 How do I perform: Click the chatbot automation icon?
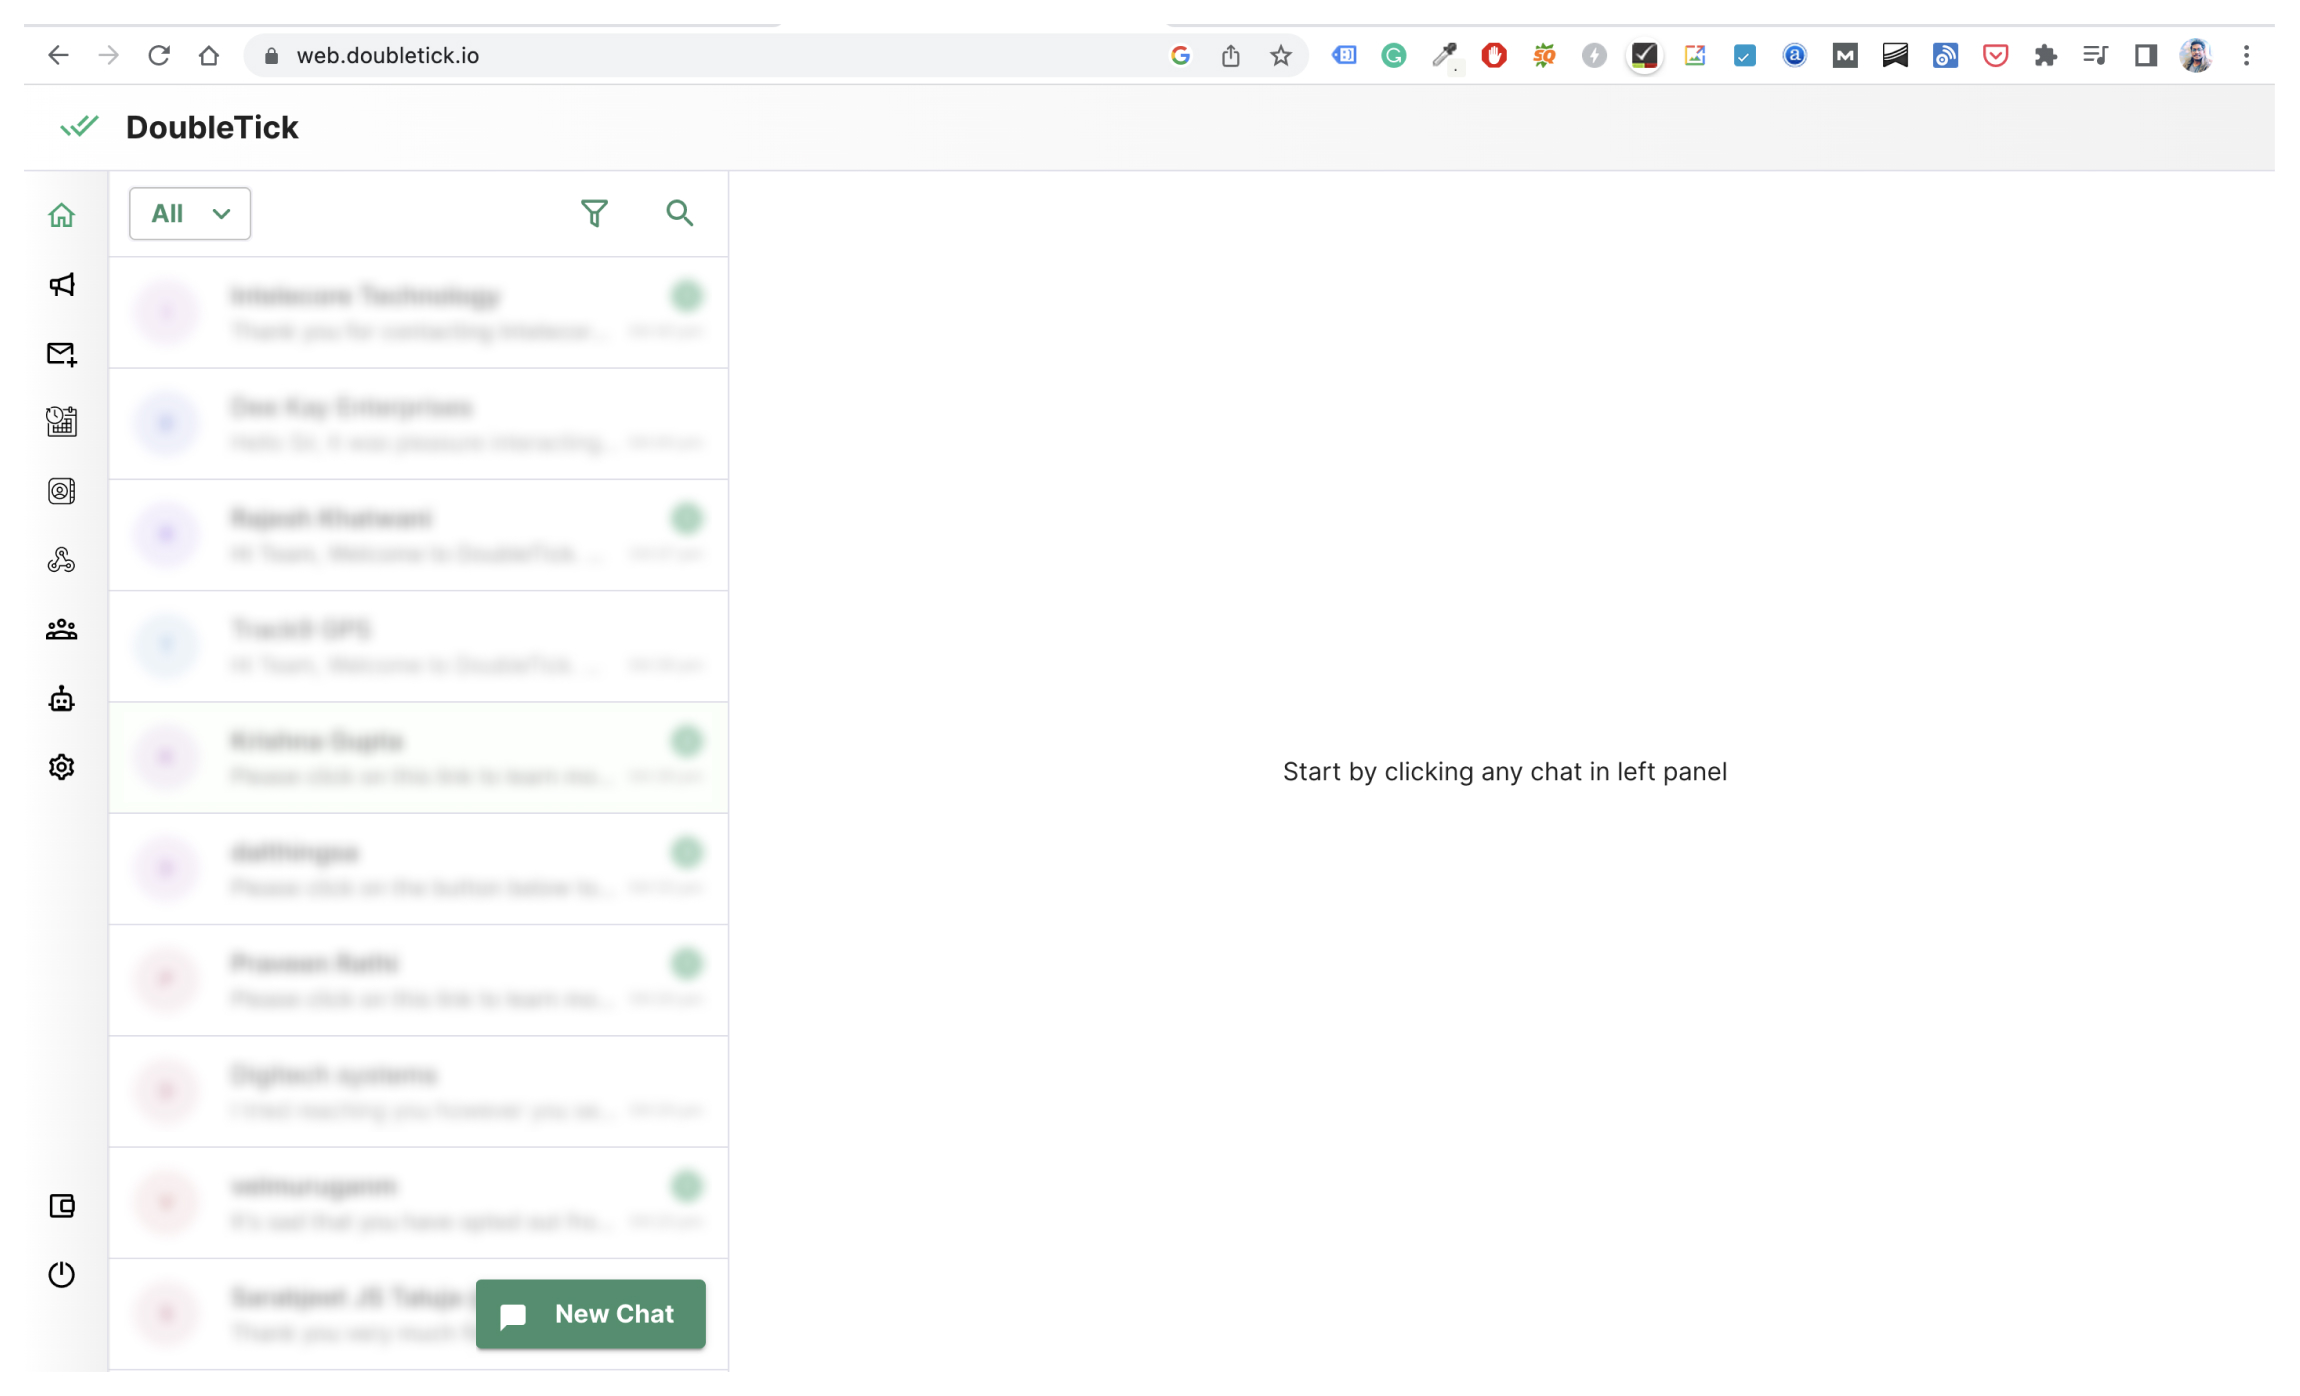pyautogui.click(x=61, y=698)
